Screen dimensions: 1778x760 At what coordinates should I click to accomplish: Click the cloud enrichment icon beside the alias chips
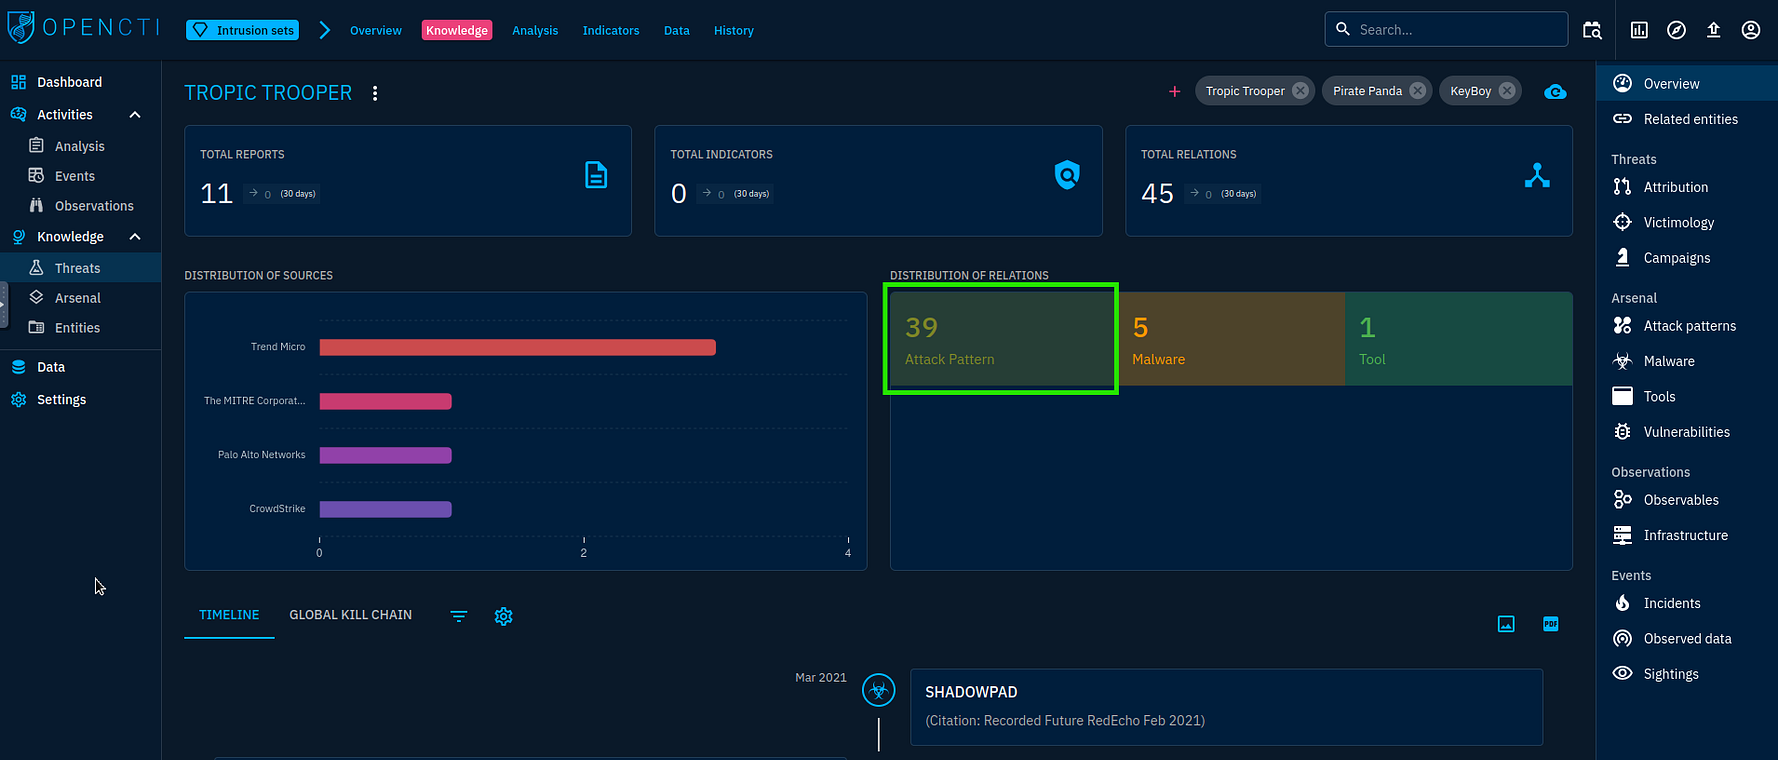click(x=1555, y=92)
